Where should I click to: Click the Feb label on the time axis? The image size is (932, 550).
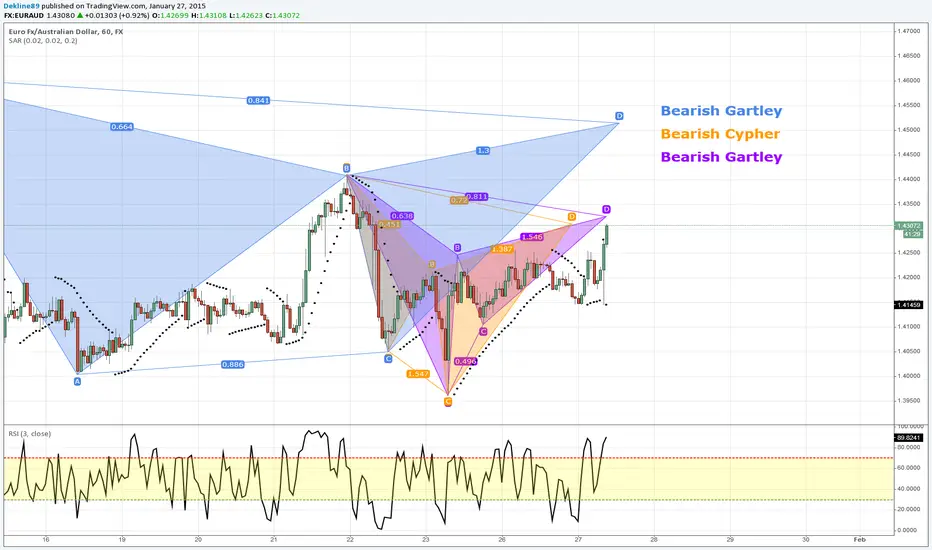pyautogui.click(x=859, y=540)
